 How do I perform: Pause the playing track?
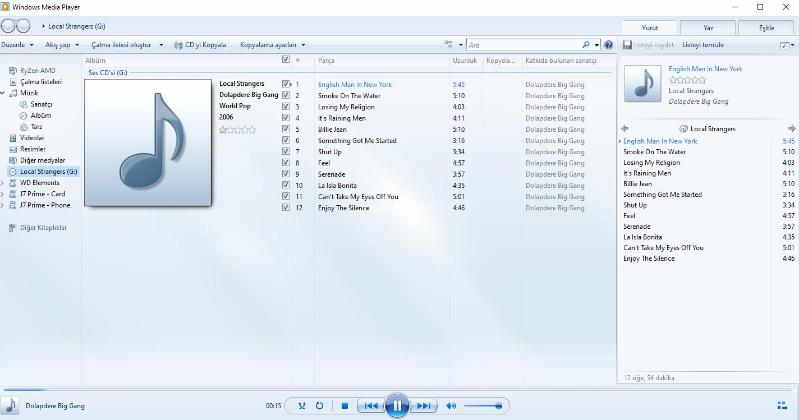(397, 406)
